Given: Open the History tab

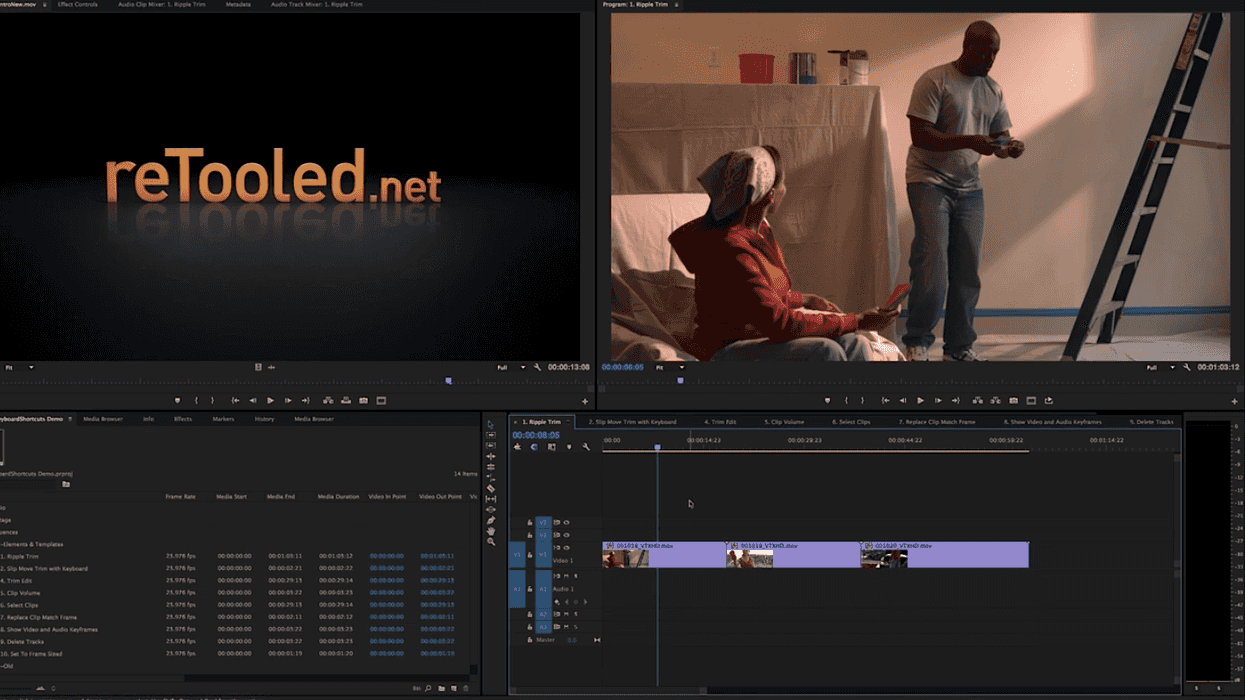Looking at the screenshot, I should coord(264,419).
